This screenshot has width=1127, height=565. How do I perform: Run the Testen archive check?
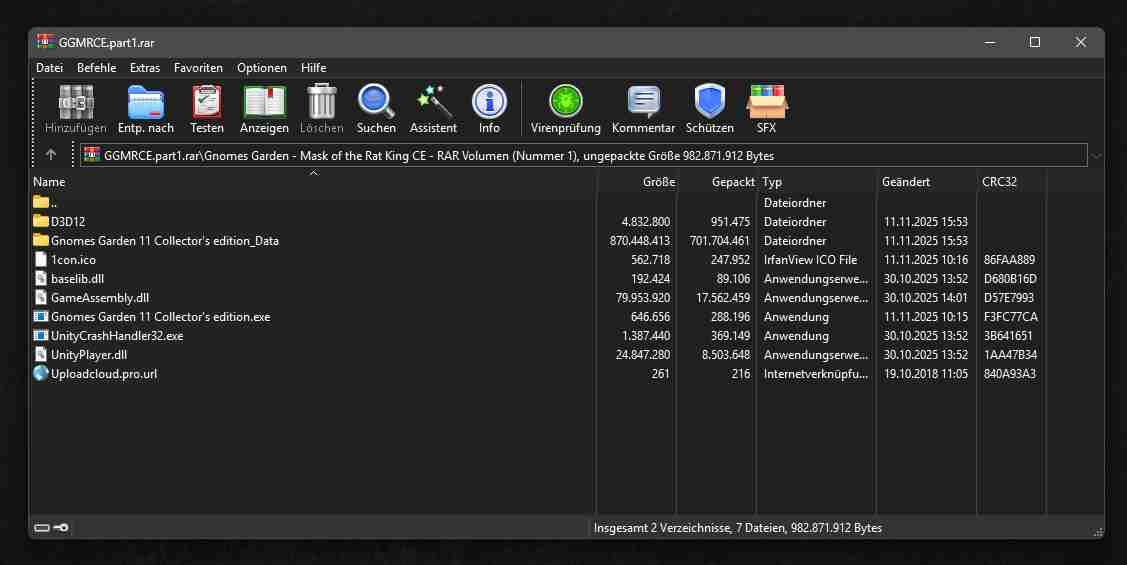207,102
